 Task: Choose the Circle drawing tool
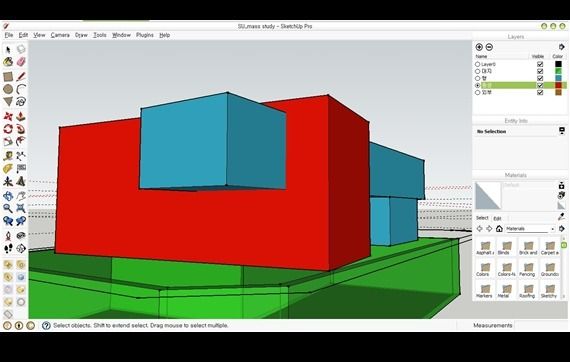[8, 89]
